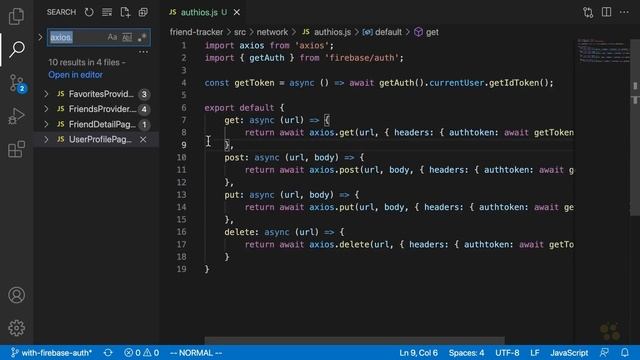Image resolution: width=640 pixels, height=360 pixels.
Task: Open problems: errors and warnings count
Action: [141, 353]
